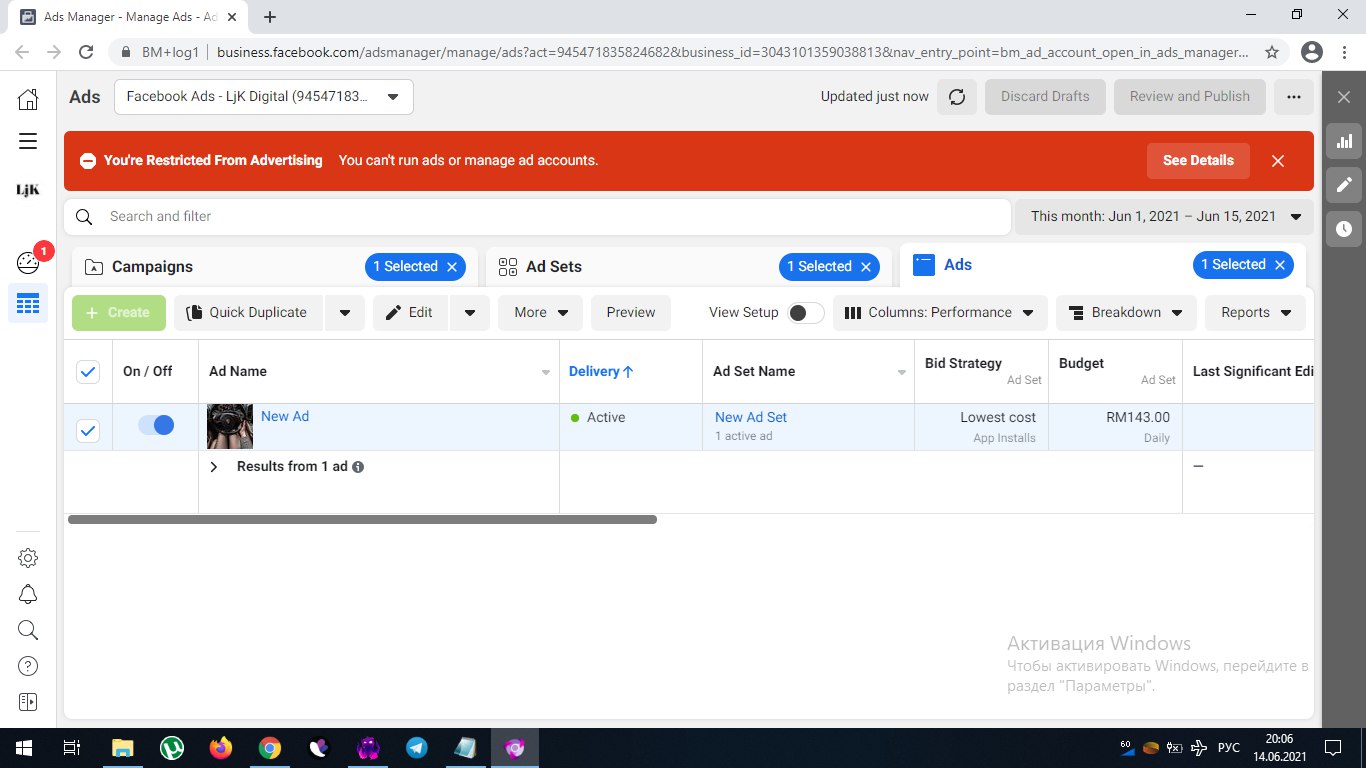Click the LjK business logo
Viewport: 1366px width, 768px height.
click(x=28, y=190)
